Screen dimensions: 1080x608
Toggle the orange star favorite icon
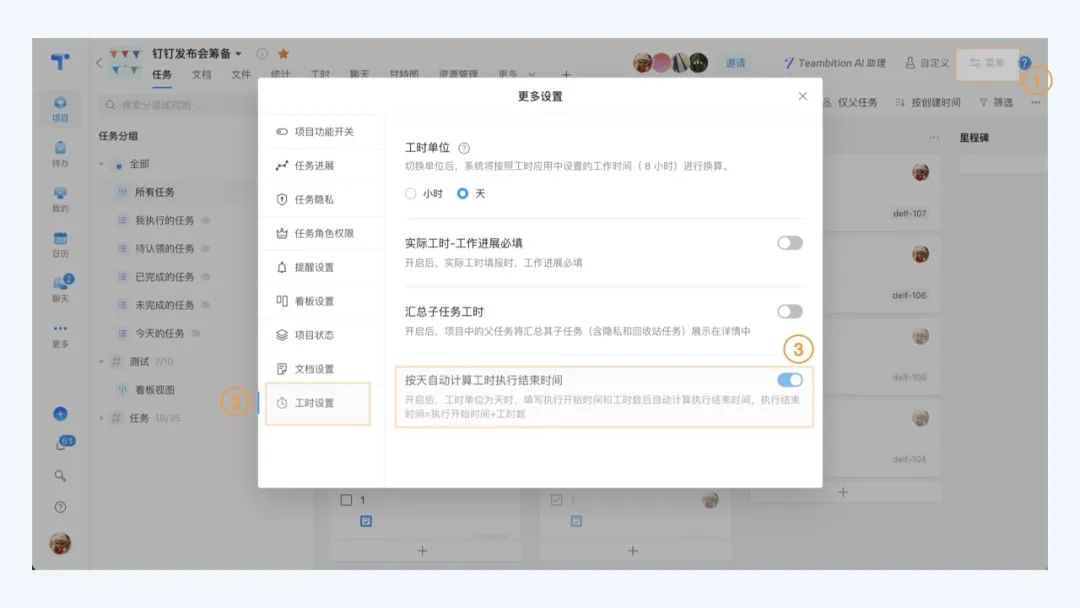(283, 54)
